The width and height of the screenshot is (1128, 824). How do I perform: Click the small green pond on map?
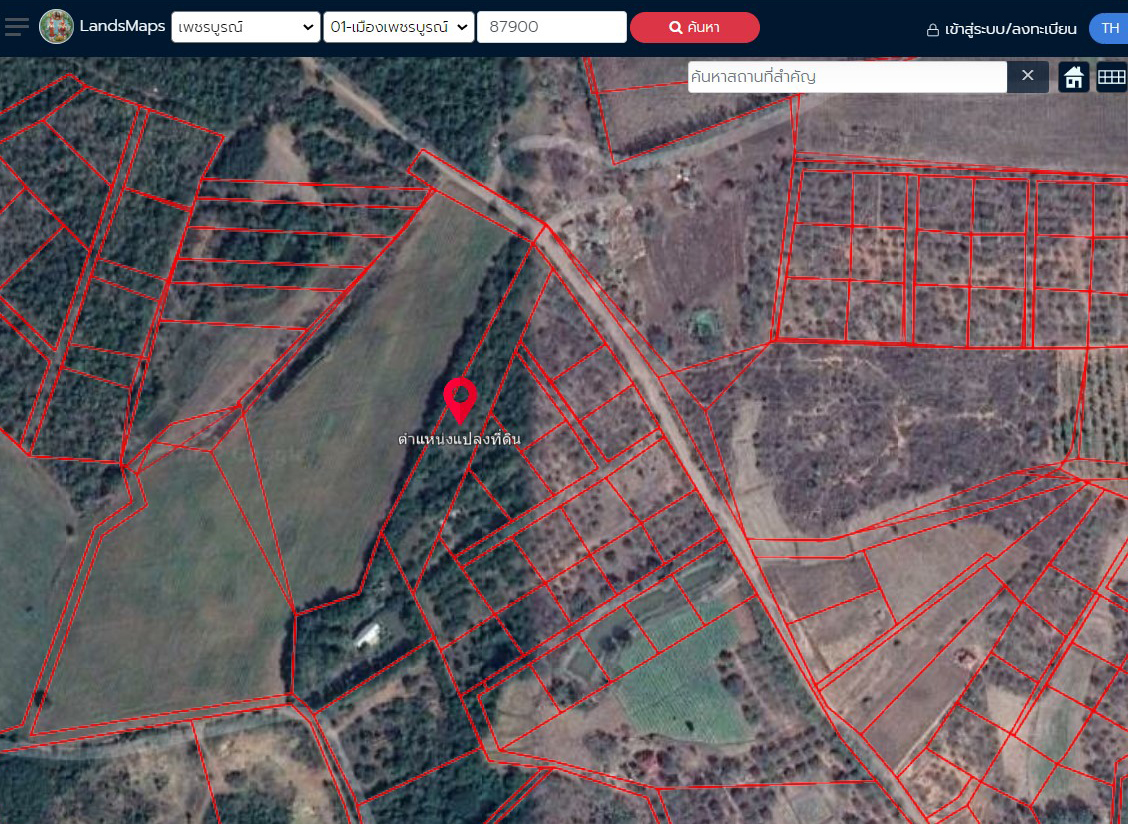(x=704, y=321)
